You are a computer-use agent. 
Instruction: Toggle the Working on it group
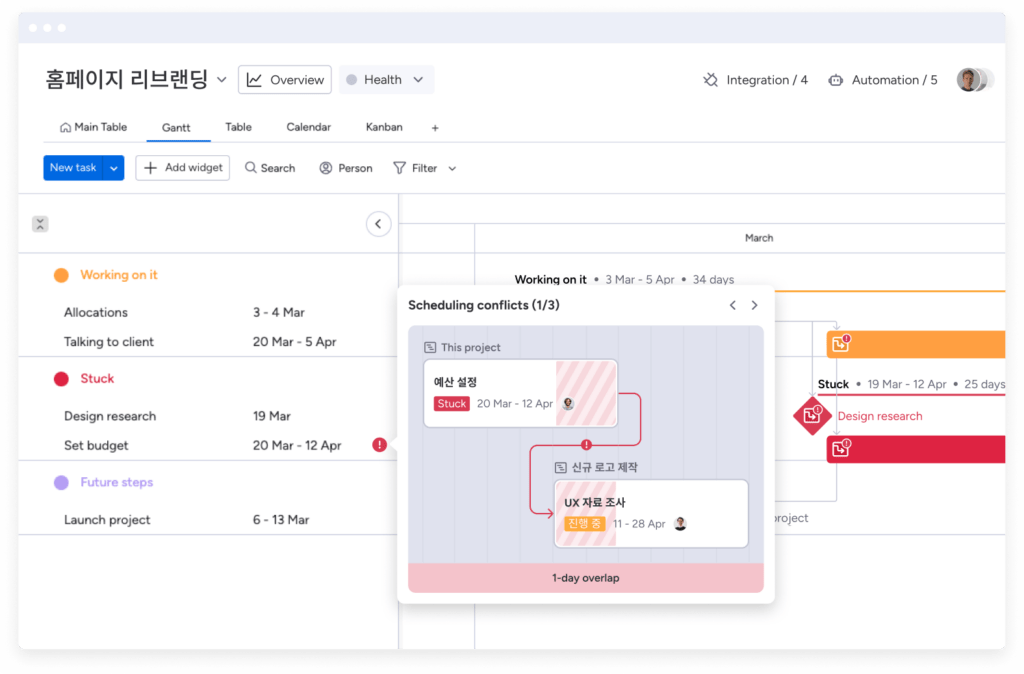(x=61, y=275)
